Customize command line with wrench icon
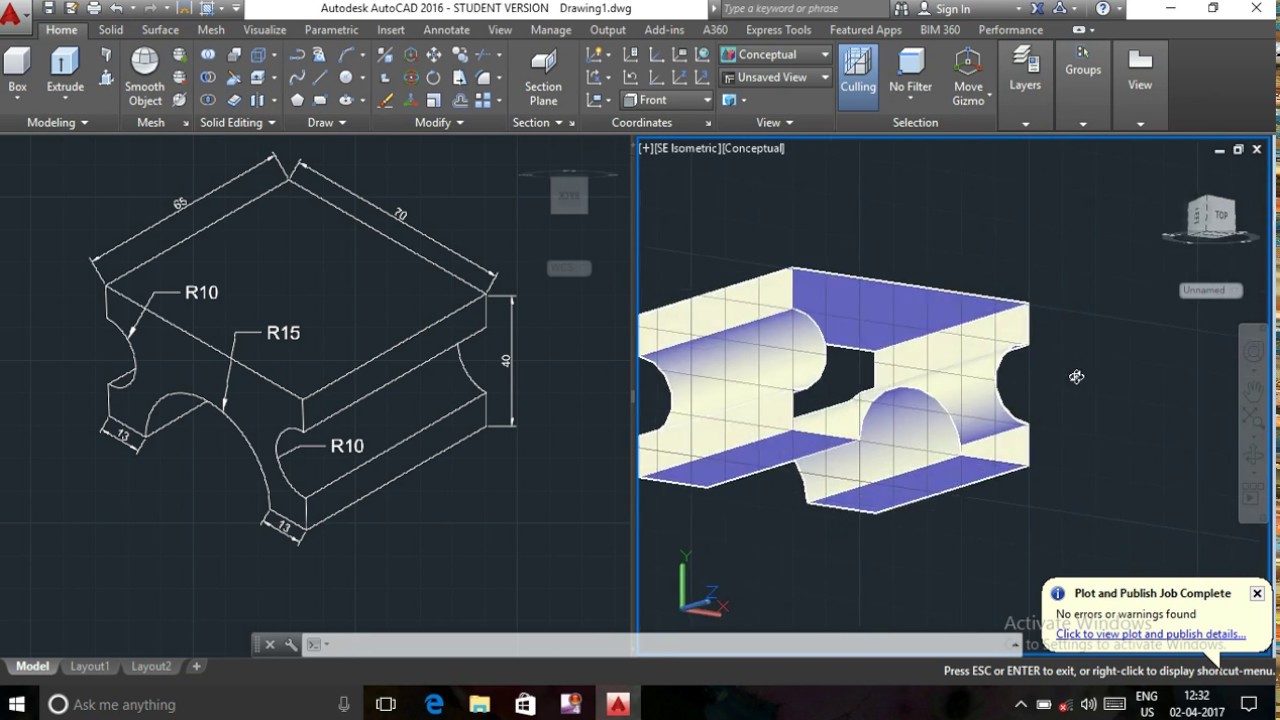The image size is (1280, 720). [291, 644]
